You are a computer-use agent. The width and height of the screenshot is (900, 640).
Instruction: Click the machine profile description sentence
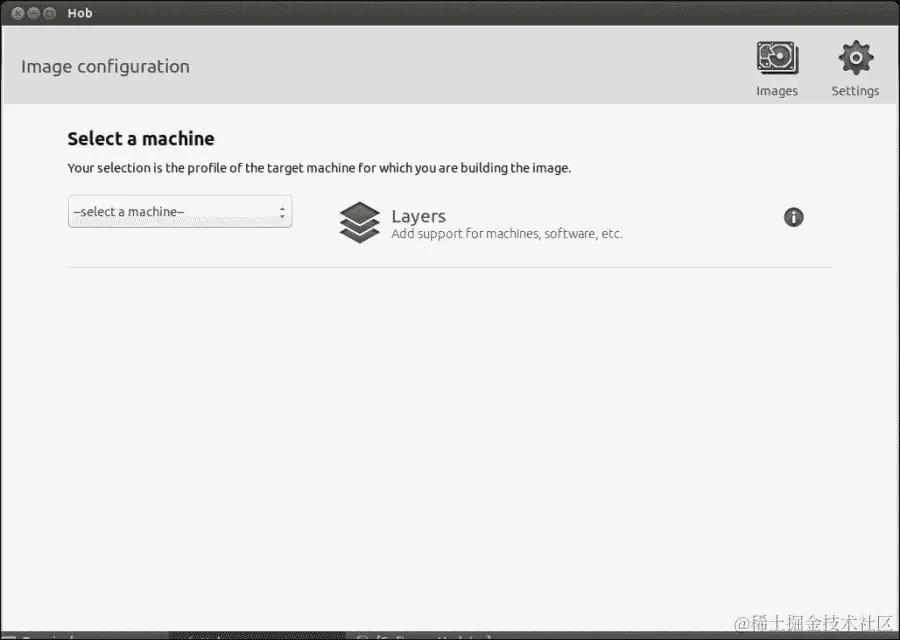tap(319, 168)
